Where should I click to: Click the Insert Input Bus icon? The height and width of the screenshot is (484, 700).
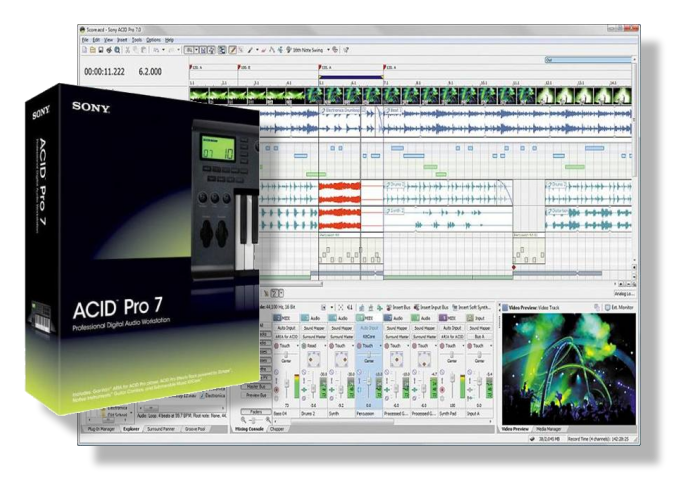pyautogui.click(x=418, y=307)
